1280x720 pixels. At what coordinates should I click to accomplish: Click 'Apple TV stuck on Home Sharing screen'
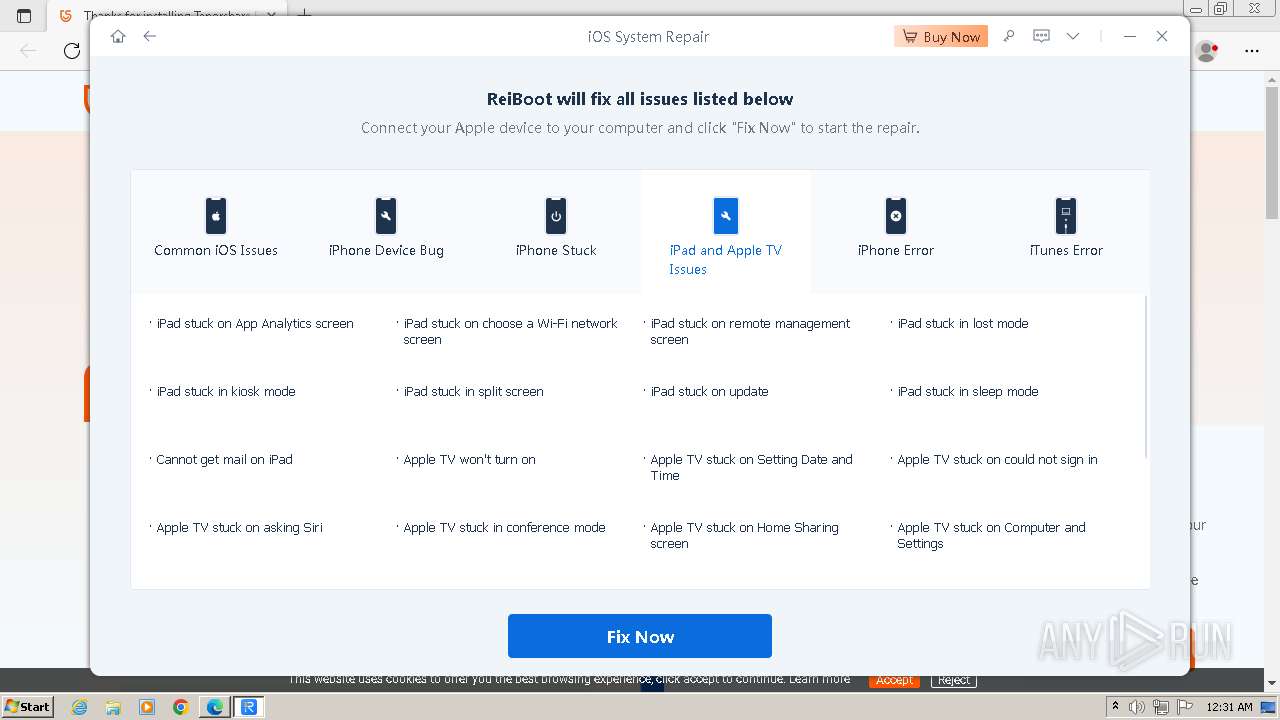[744, 535]
